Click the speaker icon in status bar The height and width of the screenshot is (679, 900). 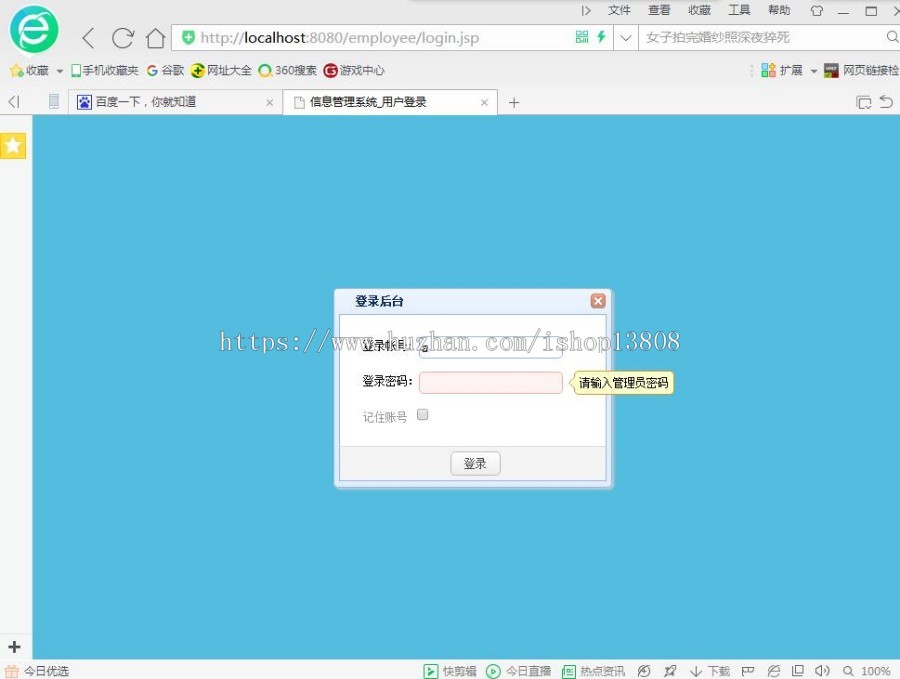(822, 671)
